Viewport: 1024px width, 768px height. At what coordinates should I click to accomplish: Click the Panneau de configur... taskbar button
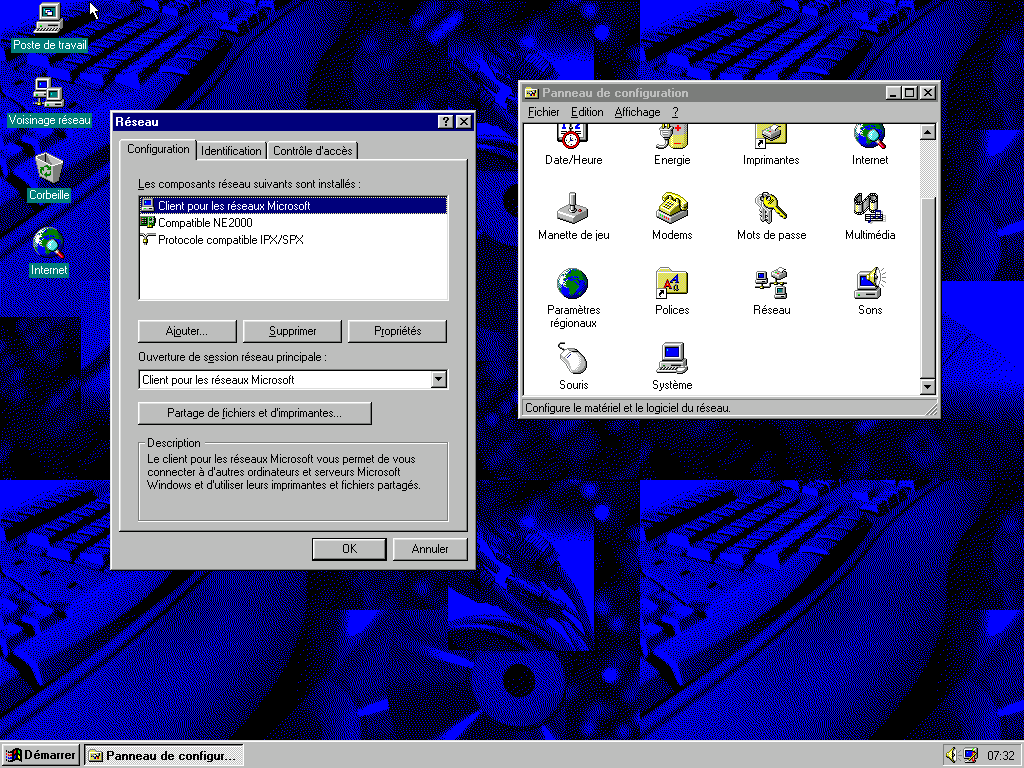(x=163, y=756)
